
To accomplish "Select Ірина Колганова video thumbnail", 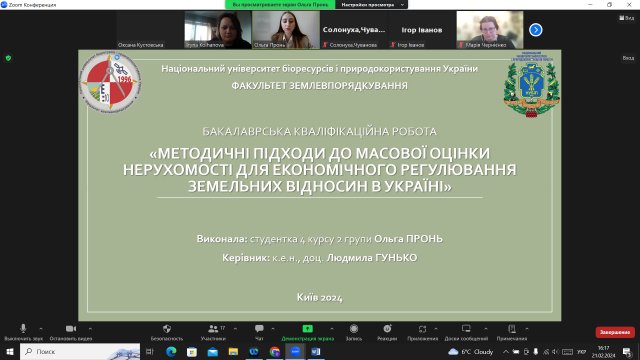I will (x=218, y=30).
